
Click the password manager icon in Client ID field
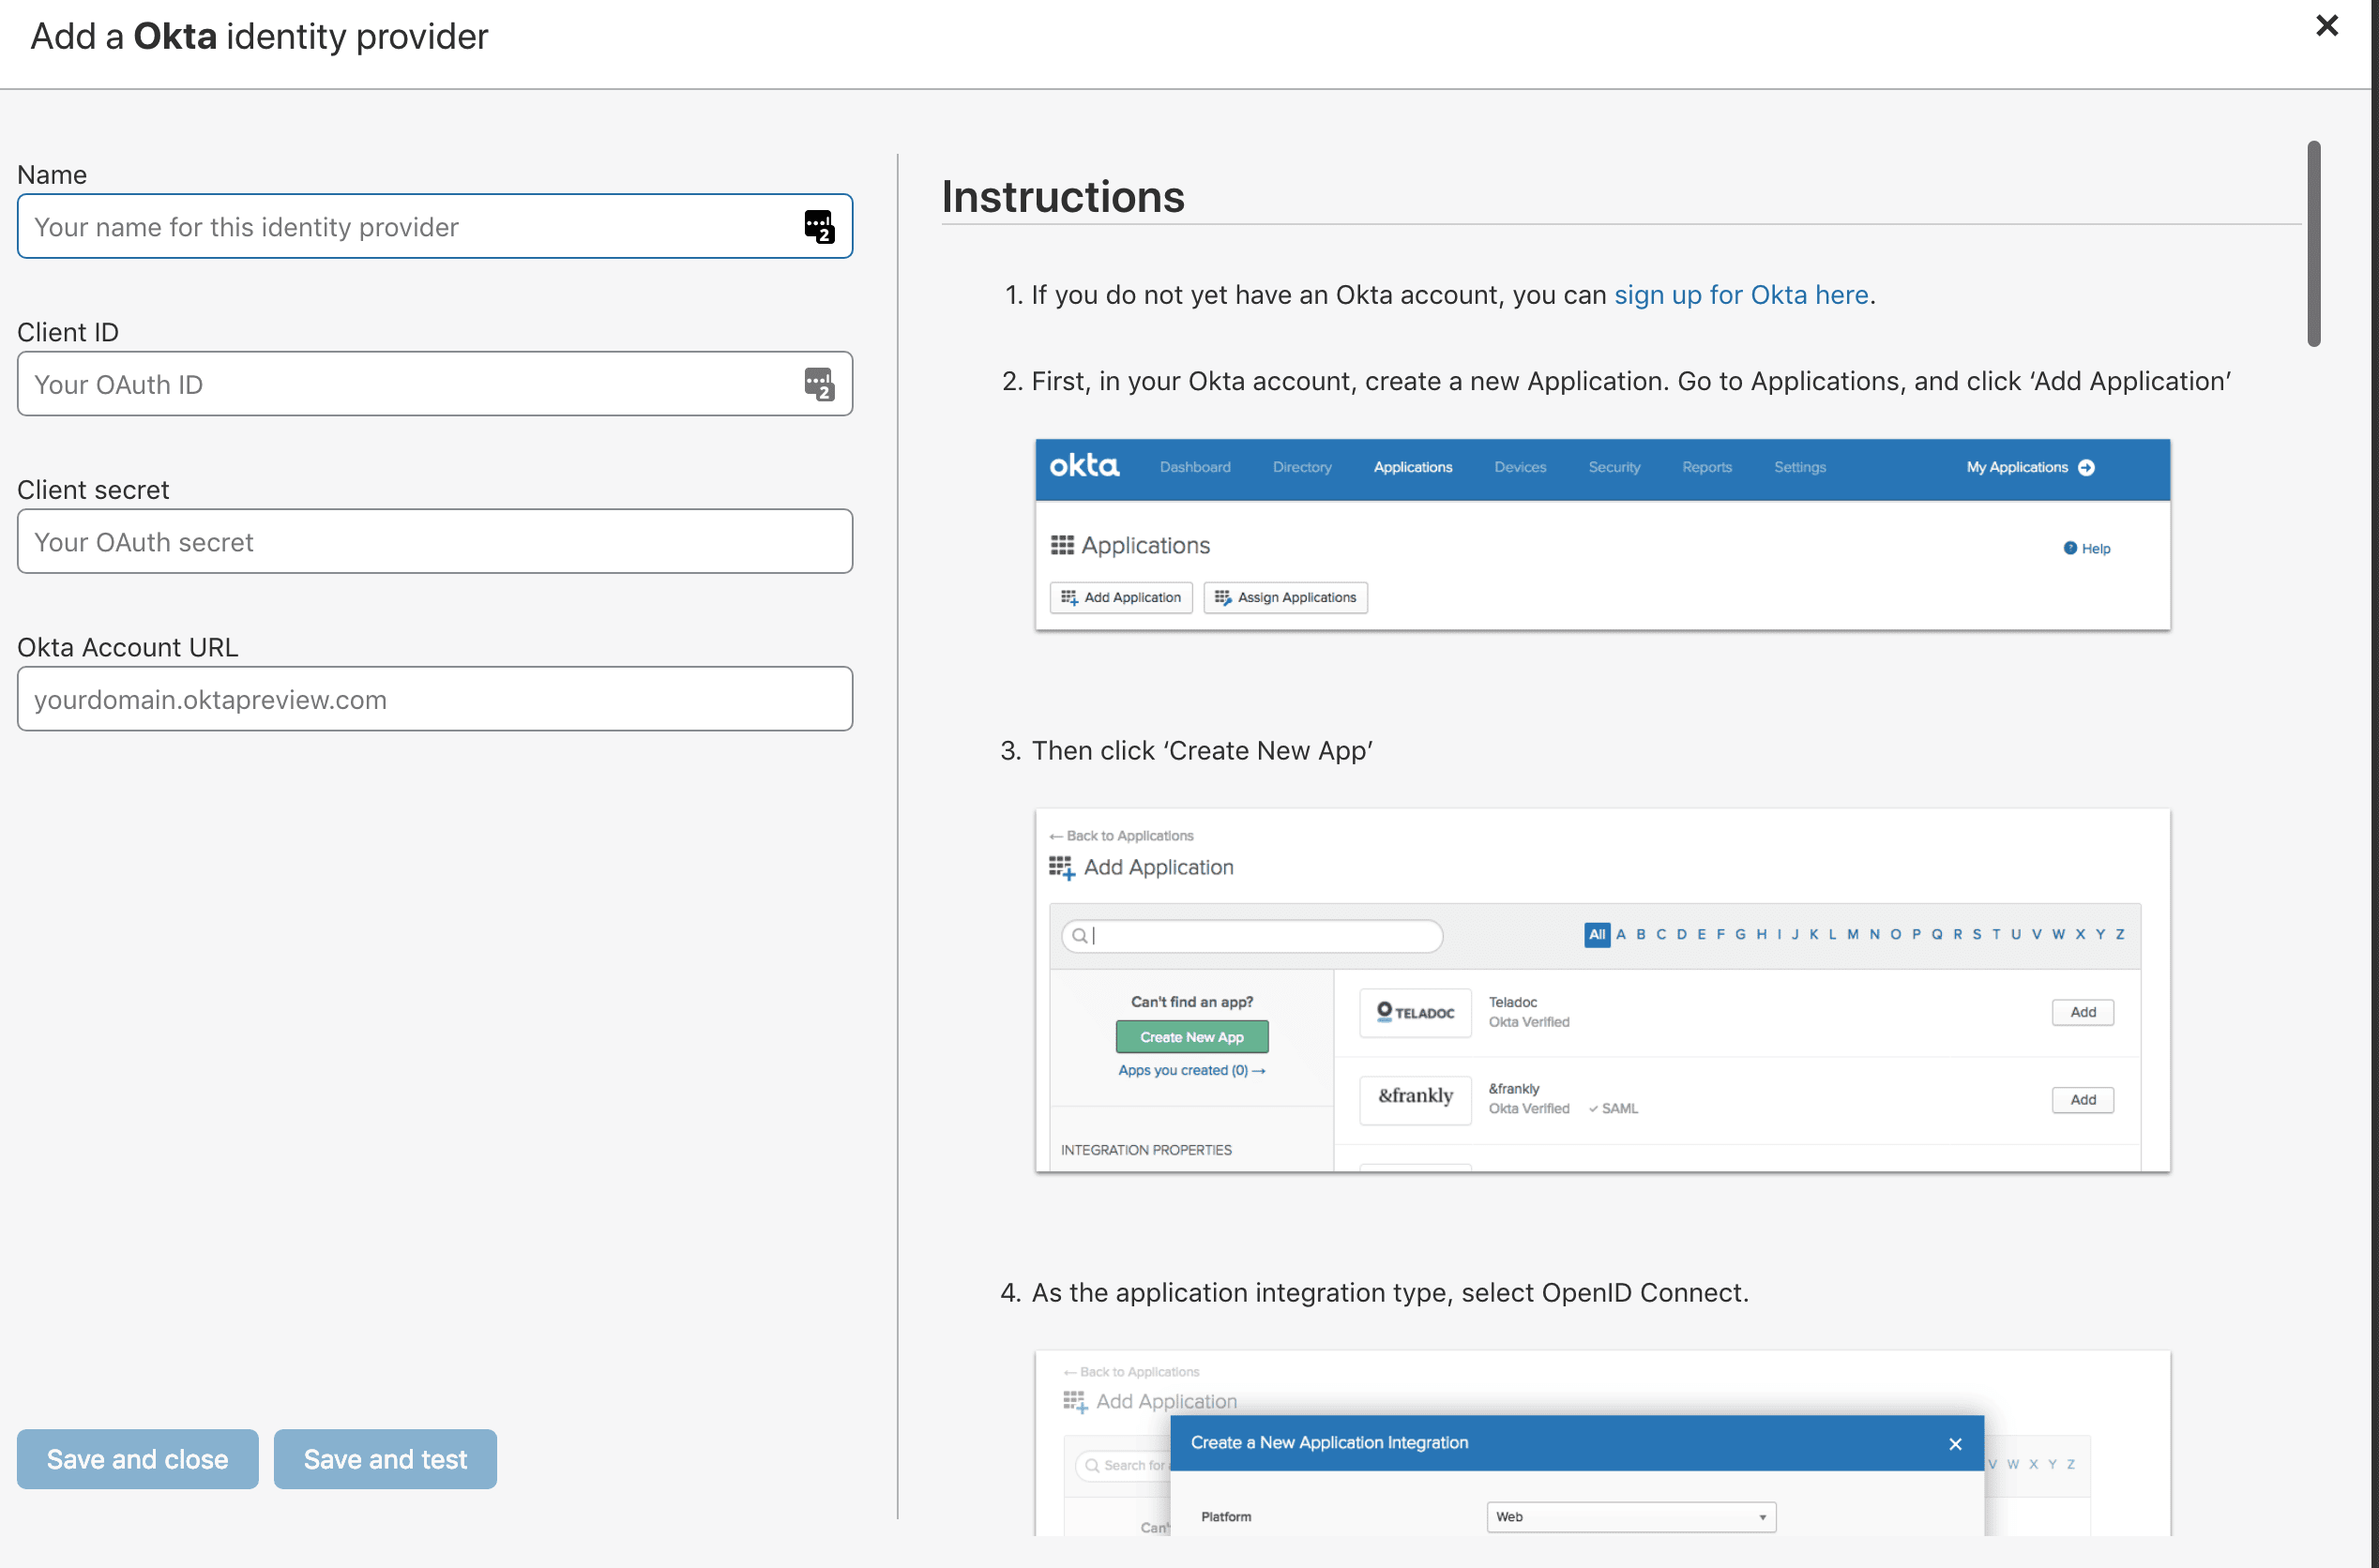819,384
